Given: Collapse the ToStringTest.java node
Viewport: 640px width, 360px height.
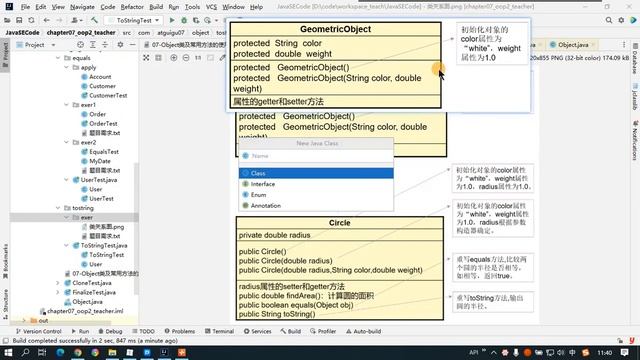Looking at the screenshot, I should (67, 245).
